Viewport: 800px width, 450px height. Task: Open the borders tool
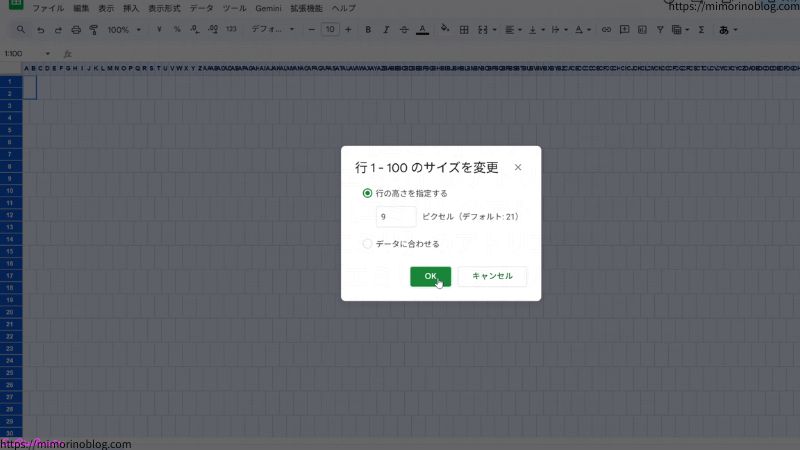464,30
